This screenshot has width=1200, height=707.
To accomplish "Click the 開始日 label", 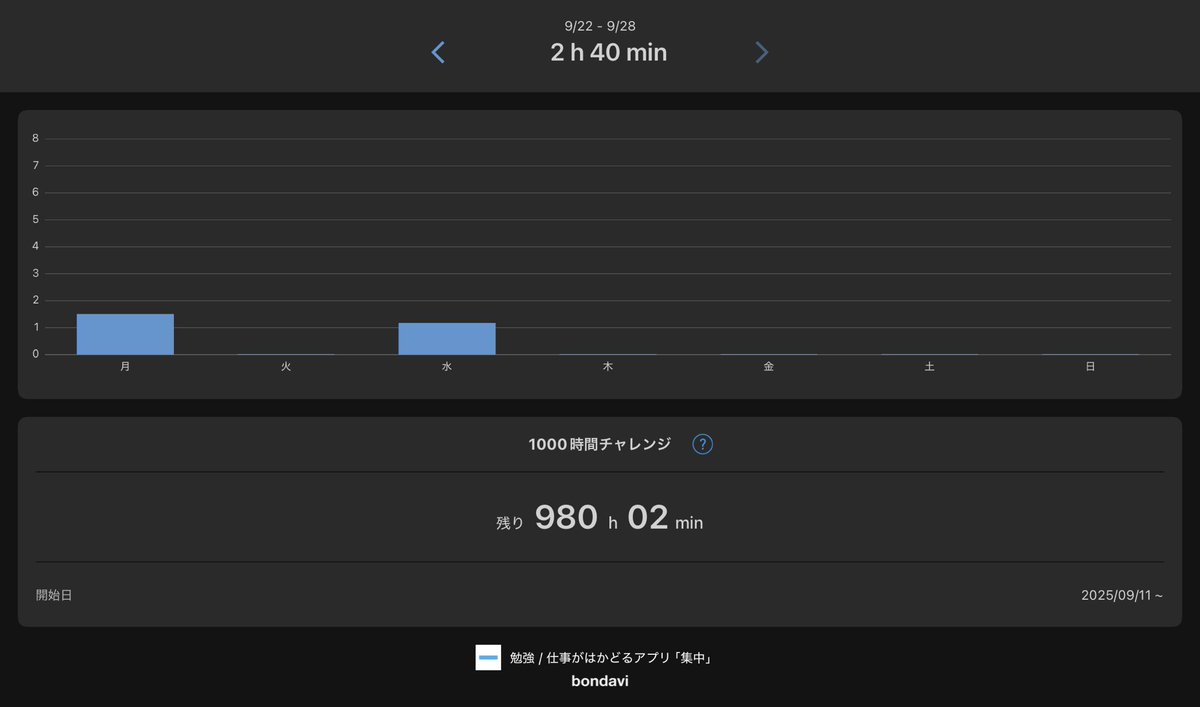I will (x=54, y=595).
